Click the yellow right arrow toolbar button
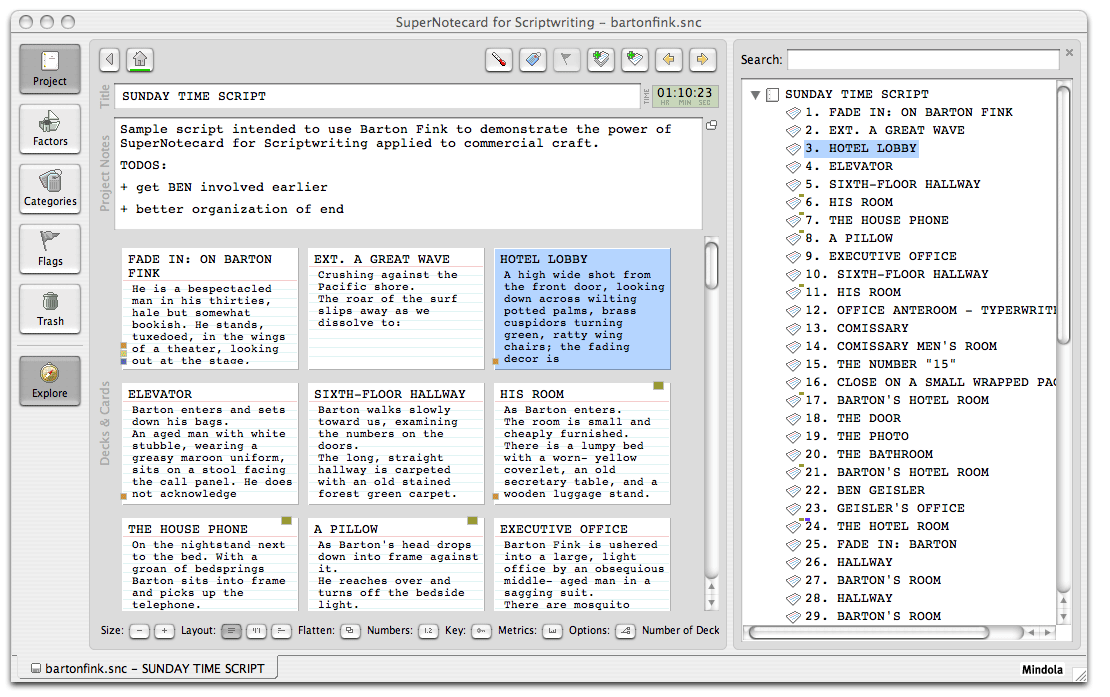The width and height of the screenshot is (1110, 697). click(702, 59)
